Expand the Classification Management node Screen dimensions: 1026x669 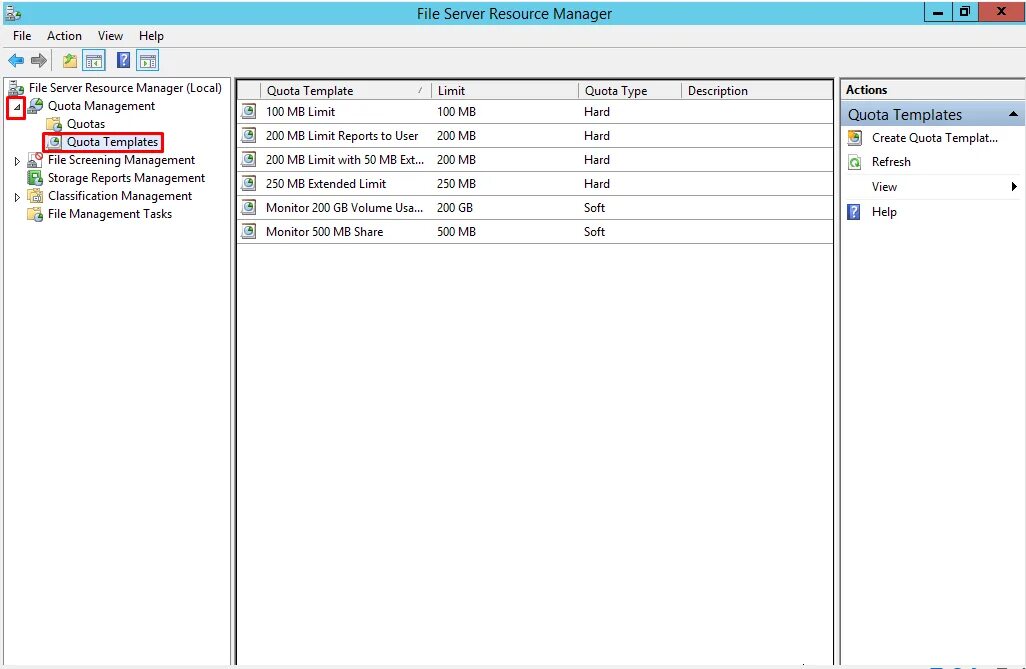coord(17,196)
